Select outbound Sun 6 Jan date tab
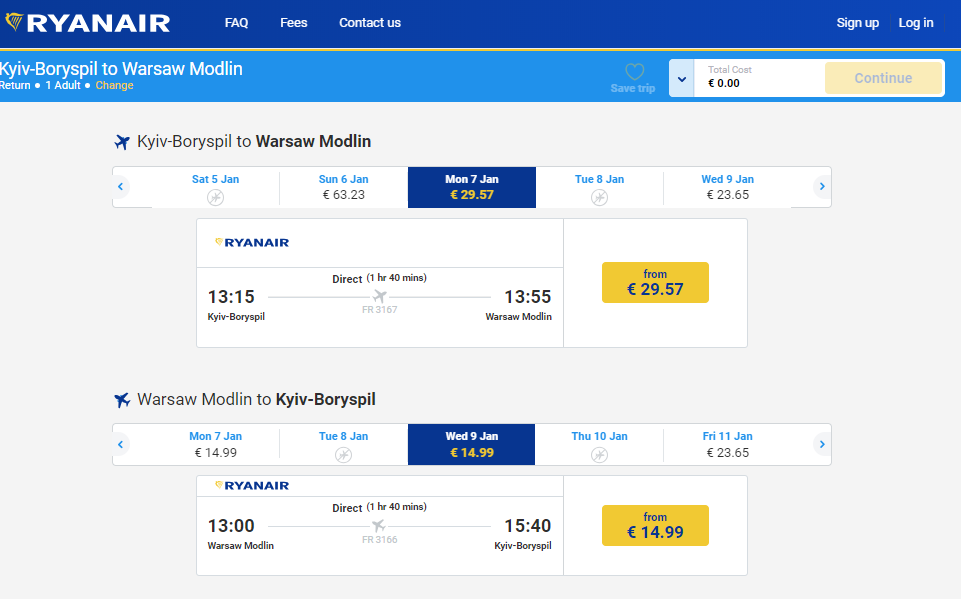The height and width of the screenshot is (599, 961). click(343, 187)
